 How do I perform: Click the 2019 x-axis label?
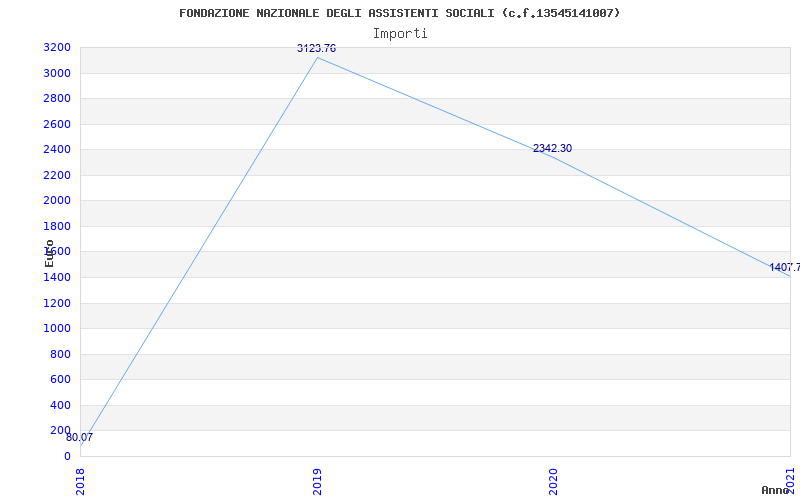tap(317, 481)
